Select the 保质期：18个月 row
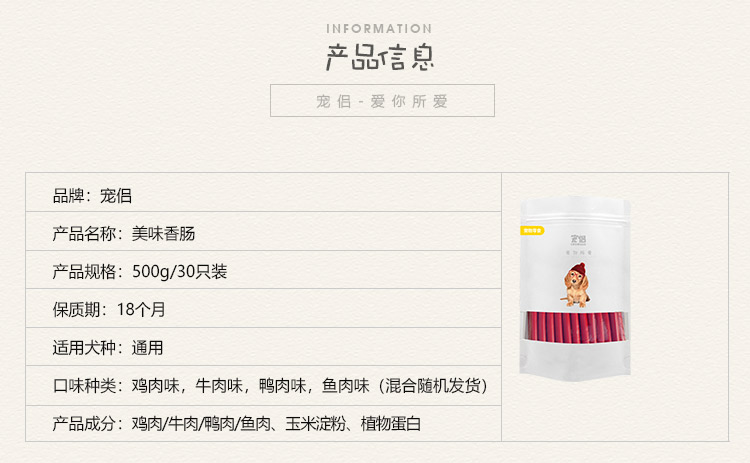 click(x=263, y=309)
